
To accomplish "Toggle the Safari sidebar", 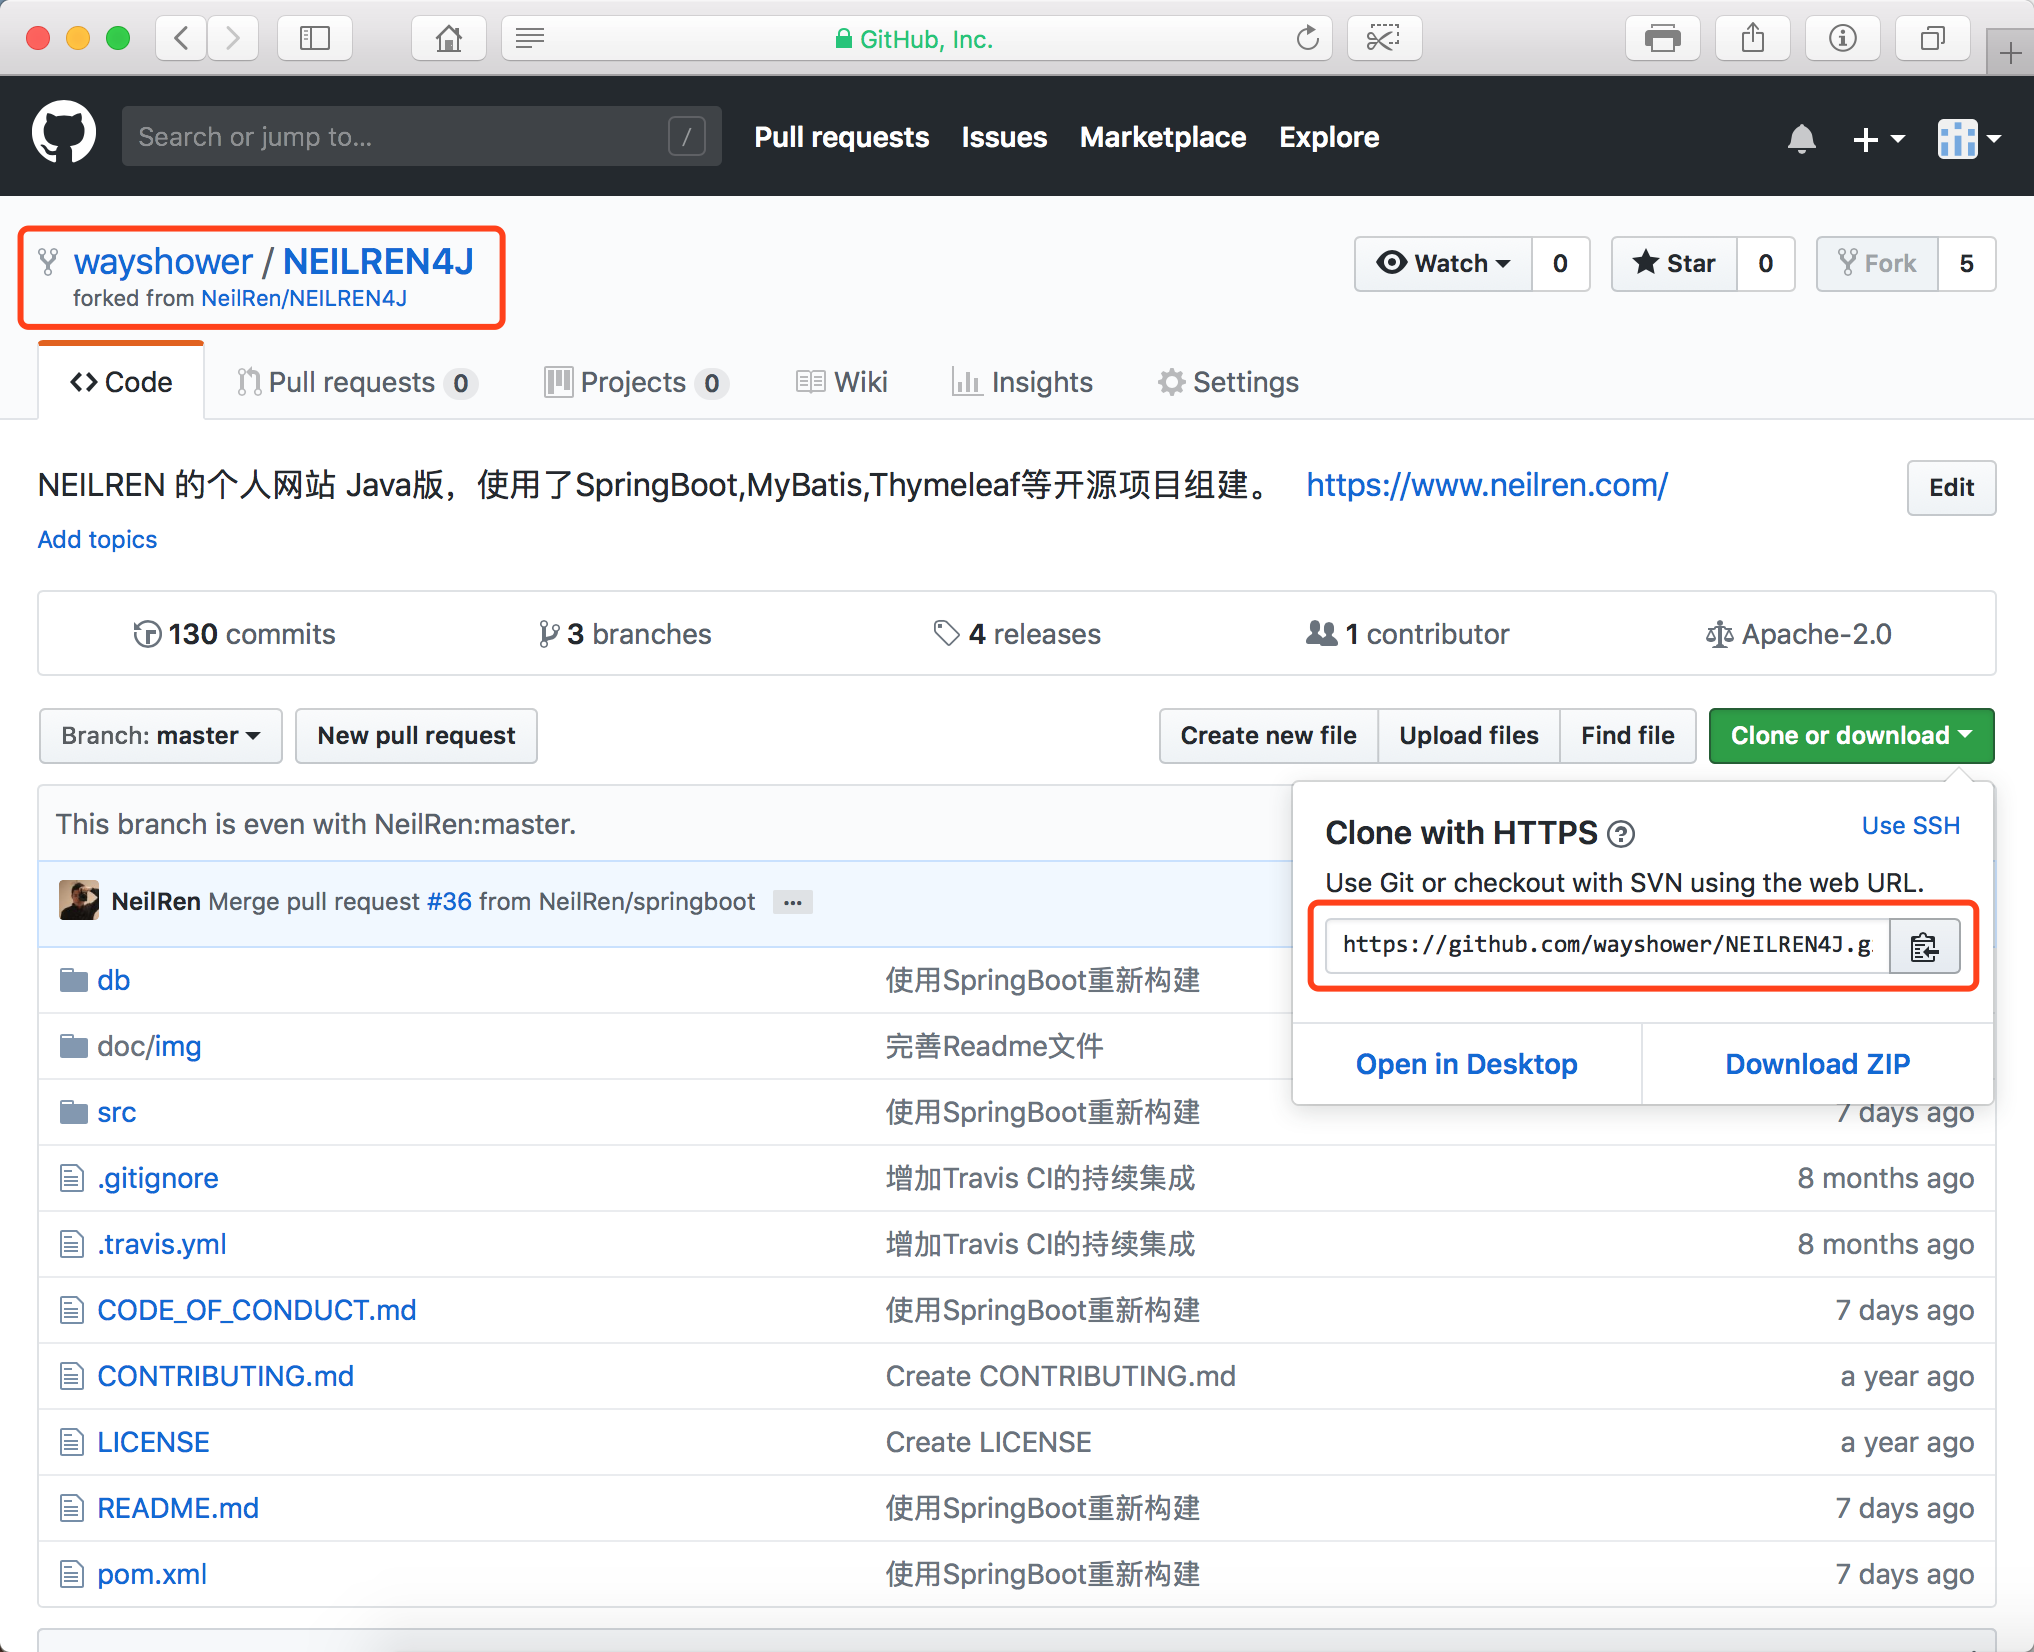I will pyautogui.click(x=315, y=39).
